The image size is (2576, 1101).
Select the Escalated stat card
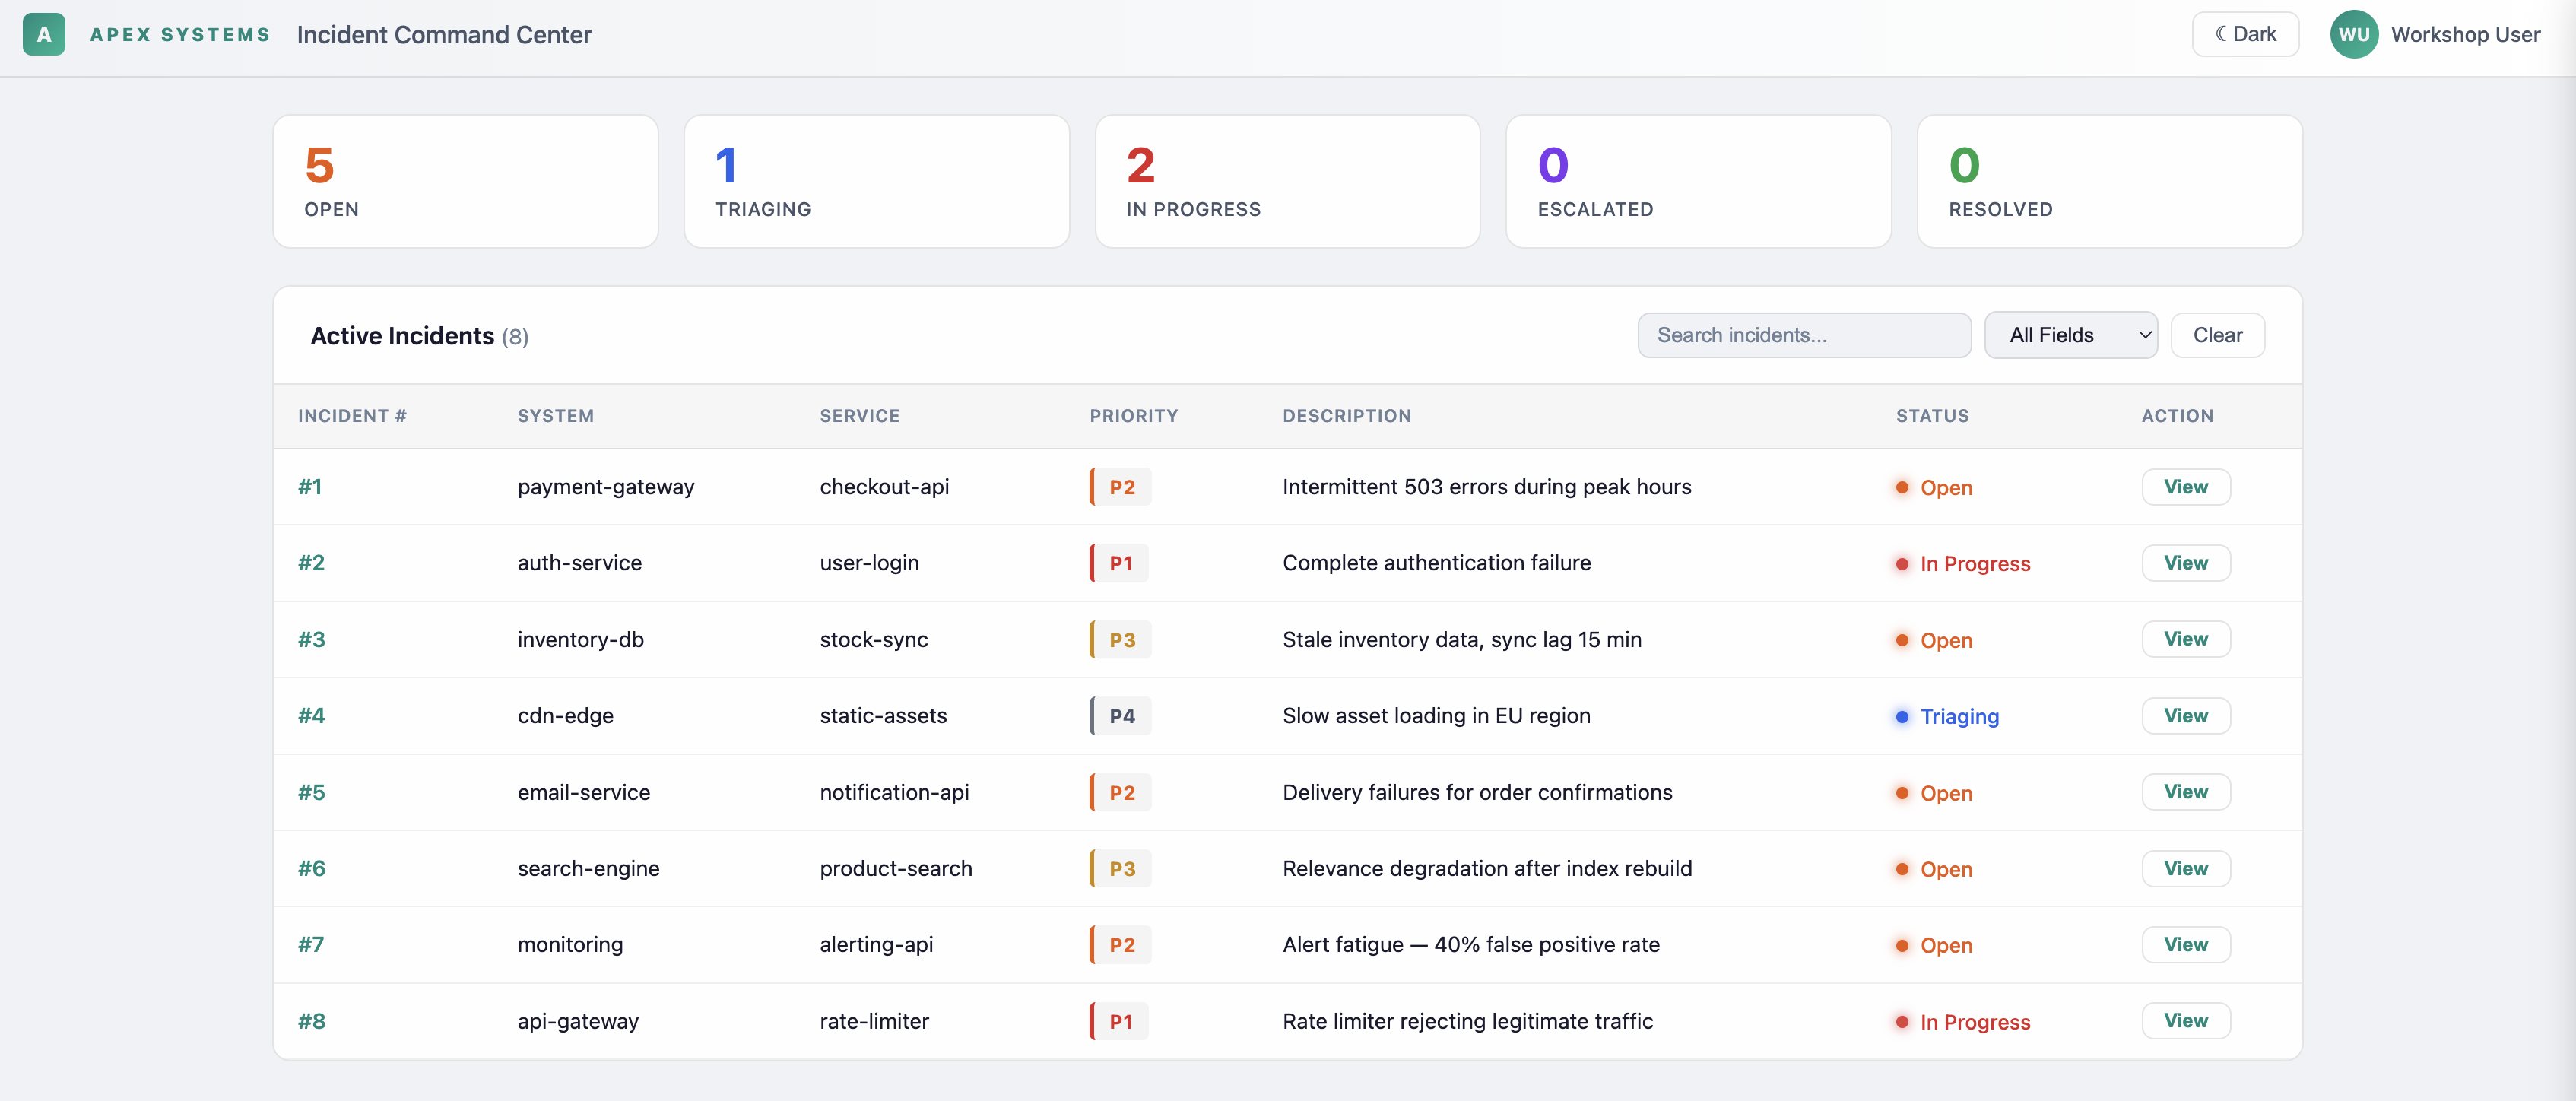pyautogui.click(x=1698, y=181)
